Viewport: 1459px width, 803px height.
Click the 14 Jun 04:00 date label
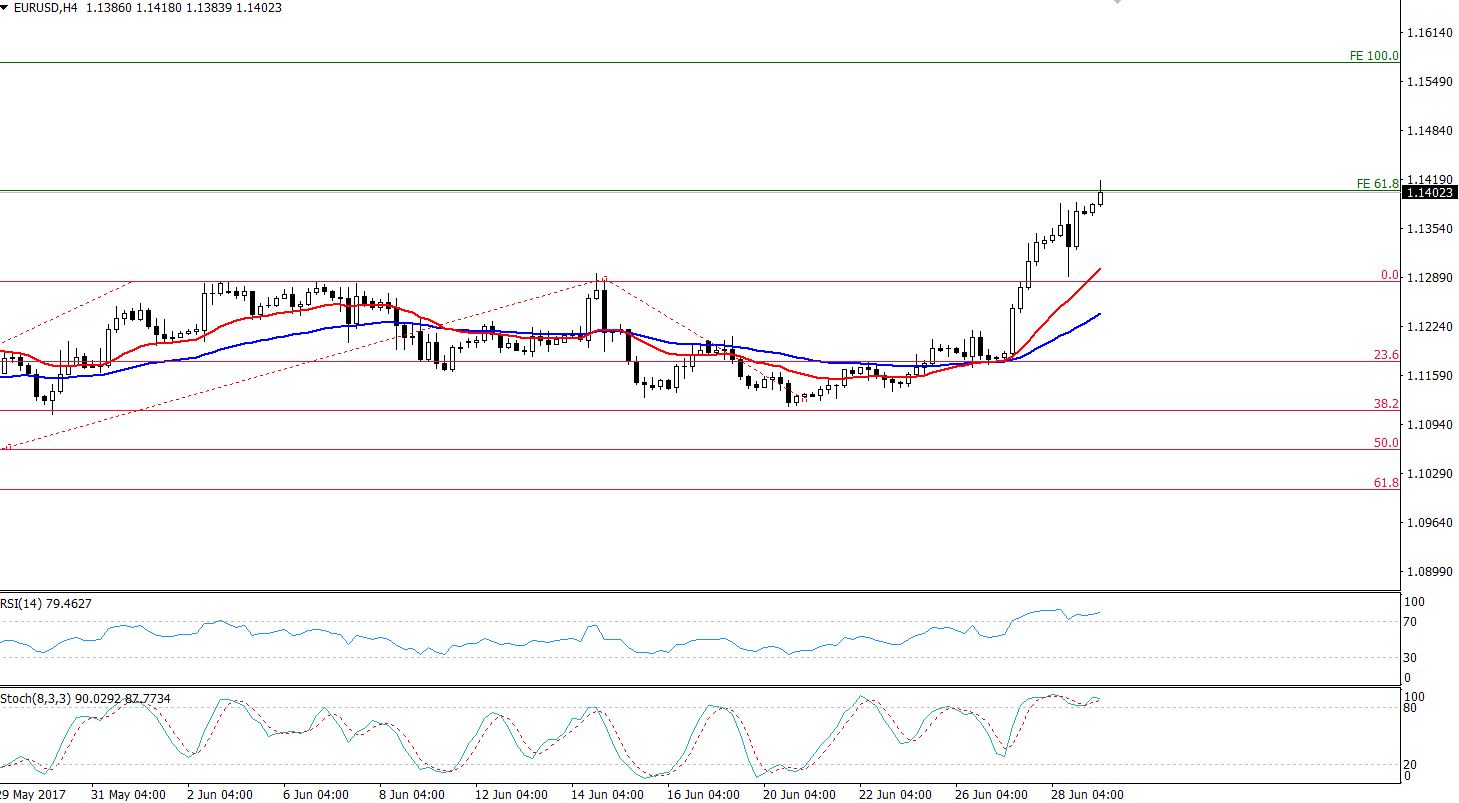pyautogui.click(x=606, y=795)
